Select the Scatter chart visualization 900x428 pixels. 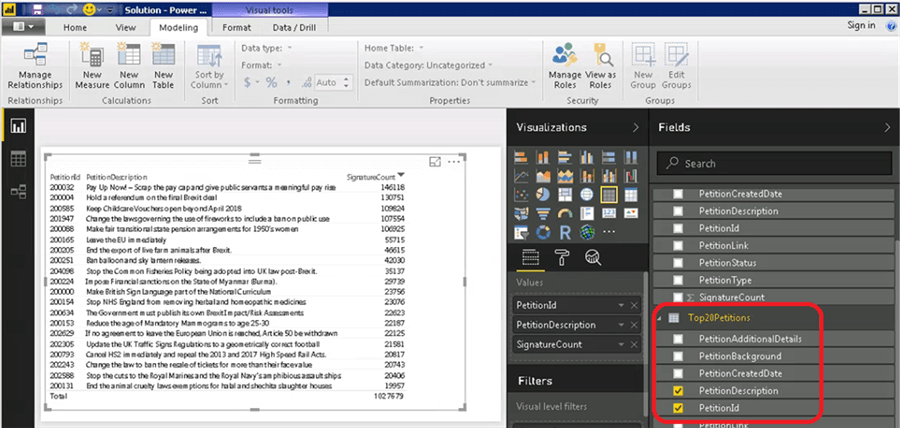click(x=521, y=195)
